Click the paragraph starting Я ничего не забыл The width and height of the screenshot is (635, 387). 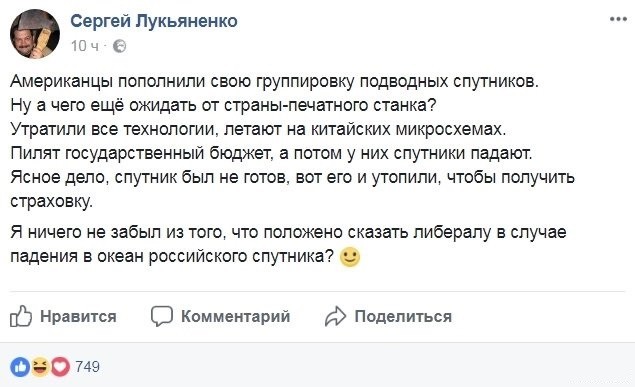point(288,245)
